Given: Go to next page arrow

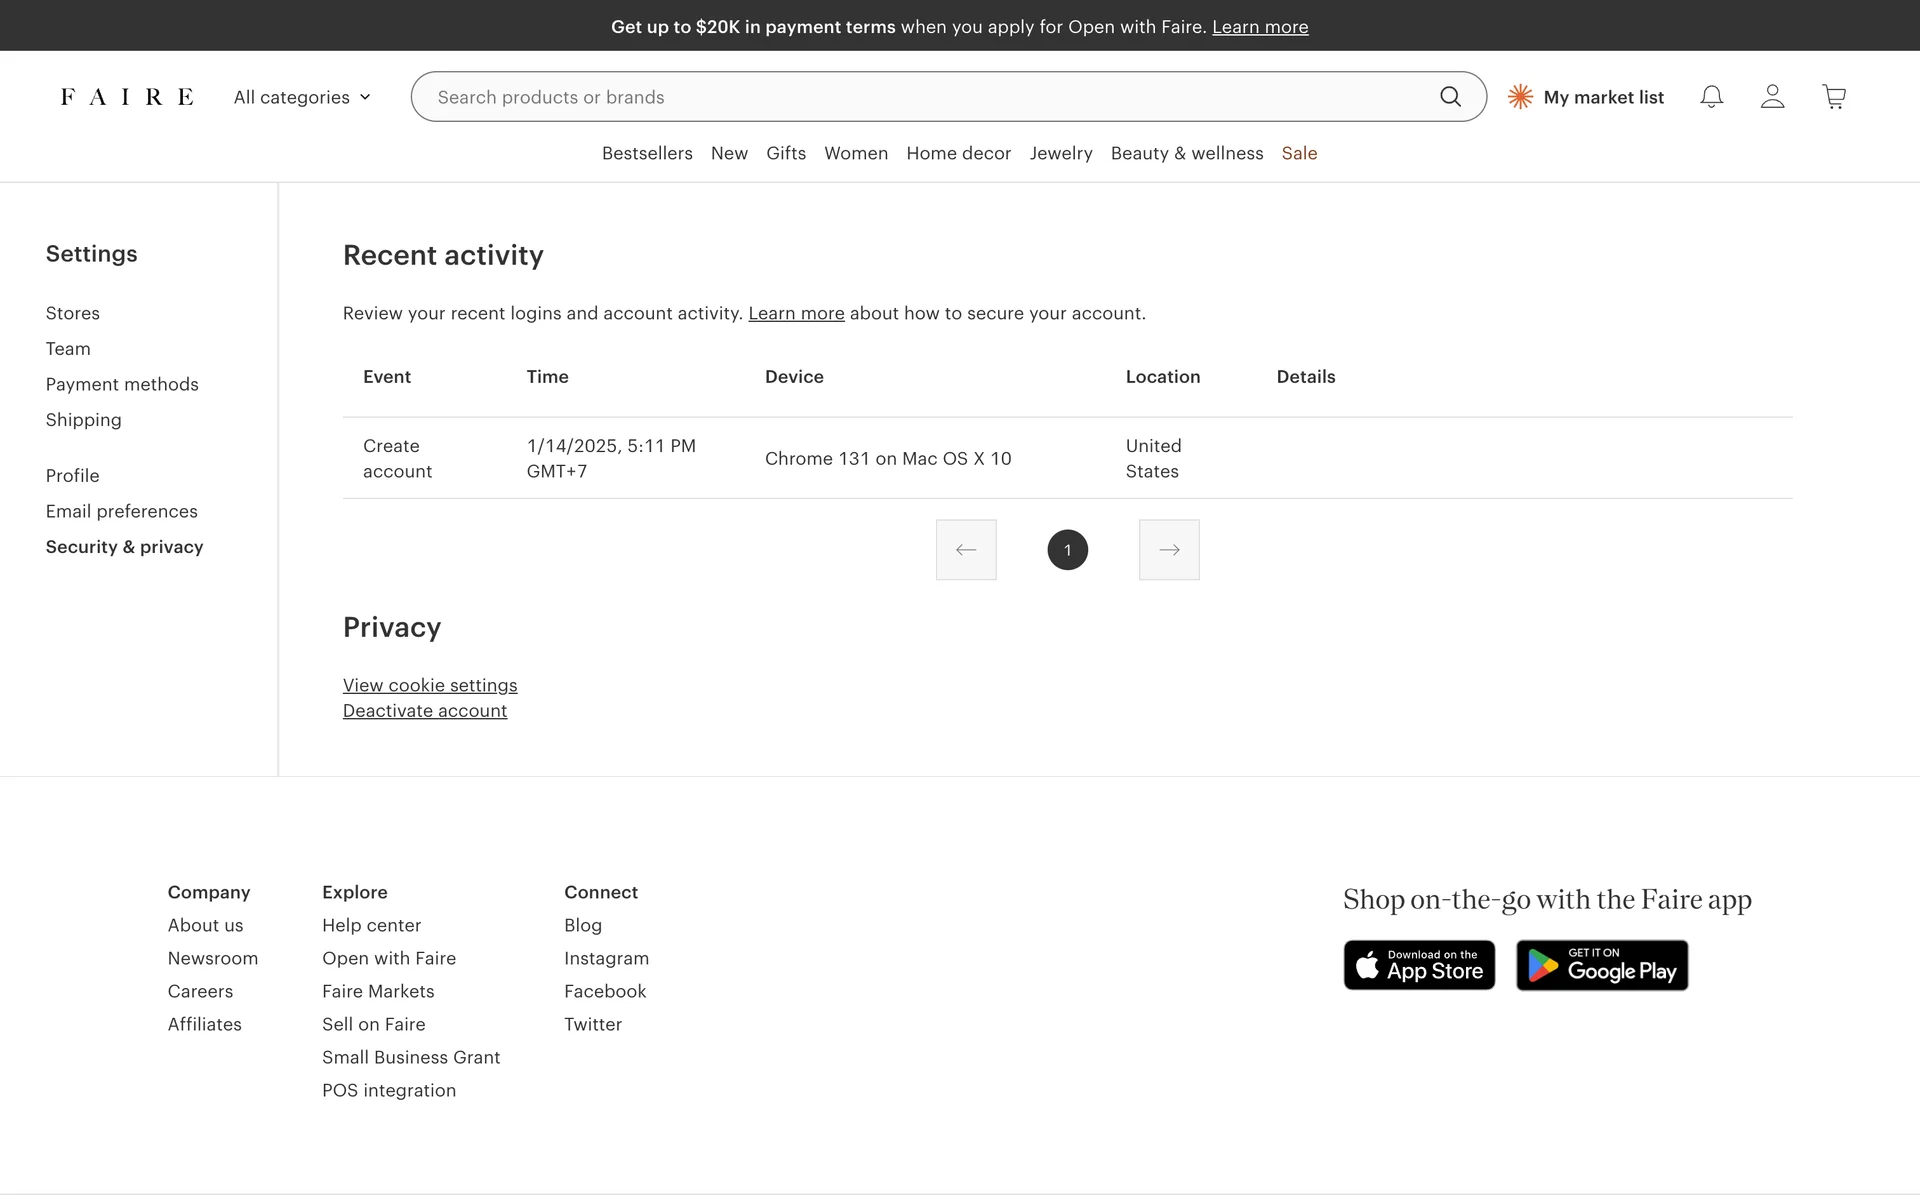Looking at the screenshot, I should point(1169,550).
